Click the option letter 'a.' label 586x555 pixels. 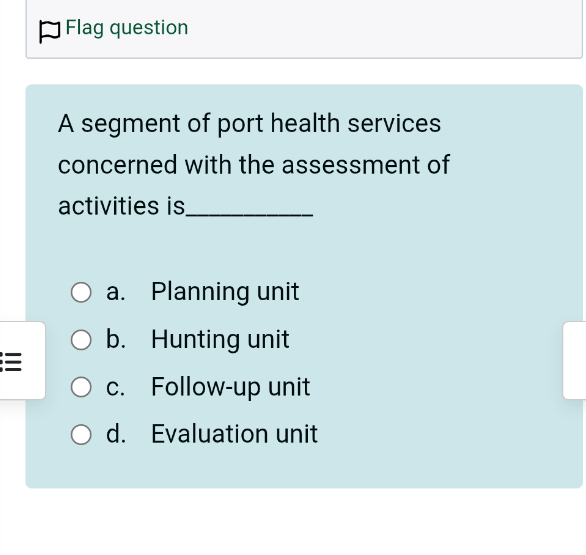click(x=115, y=292)
